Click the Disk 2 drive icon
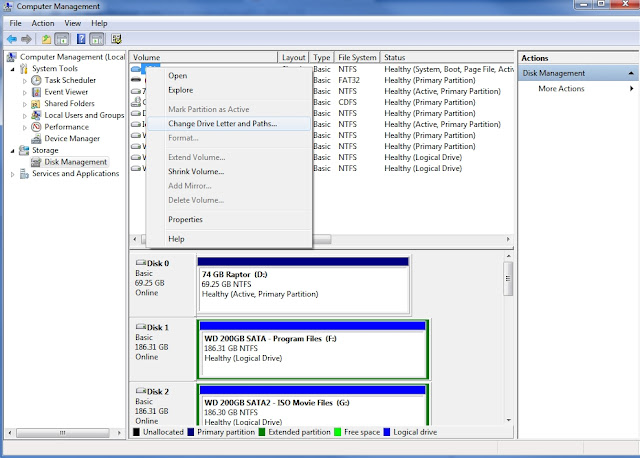This screenshot has width=640, height=458. pos(141,391)
